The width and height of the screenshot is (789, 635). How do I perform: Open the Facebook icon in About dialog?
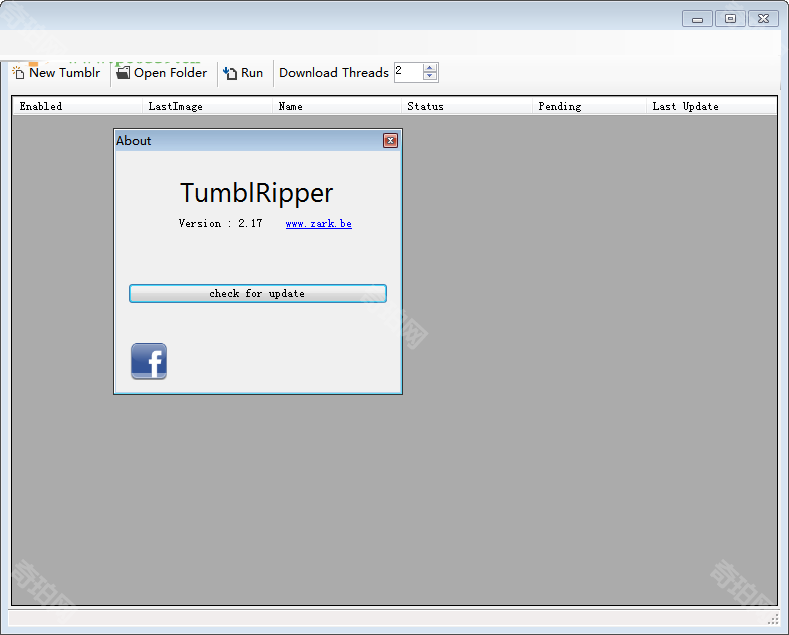pos(149,361)
